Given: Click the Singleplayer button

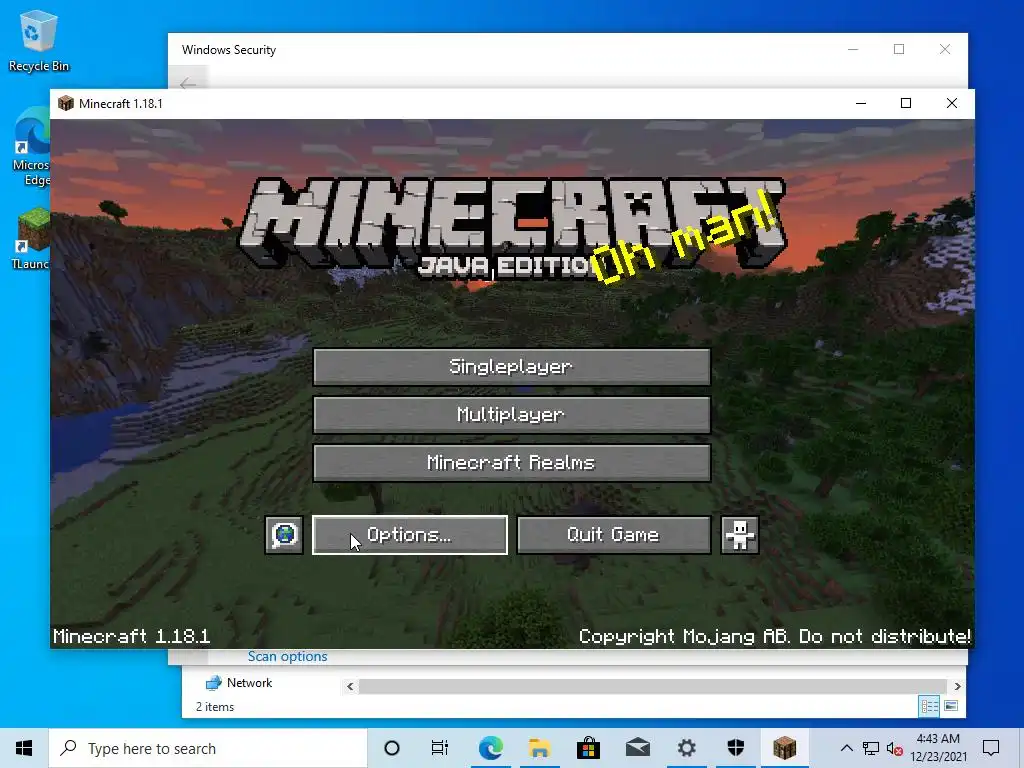Looking at the screenshot, I should 511,367.
